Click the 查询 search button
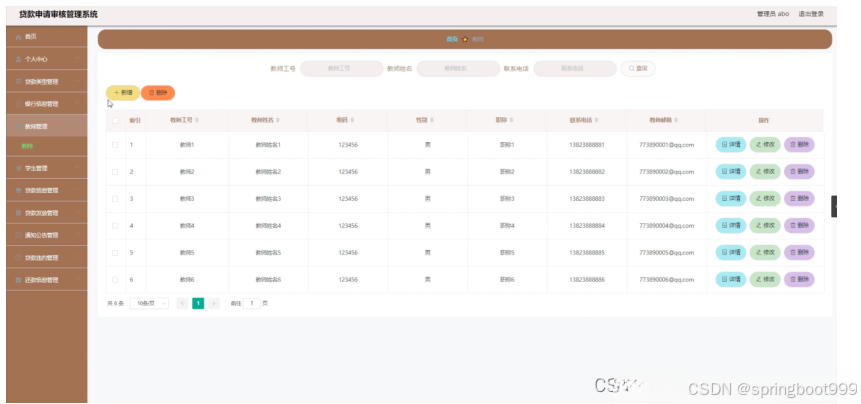Screen dimensions: 861x404 638,69
